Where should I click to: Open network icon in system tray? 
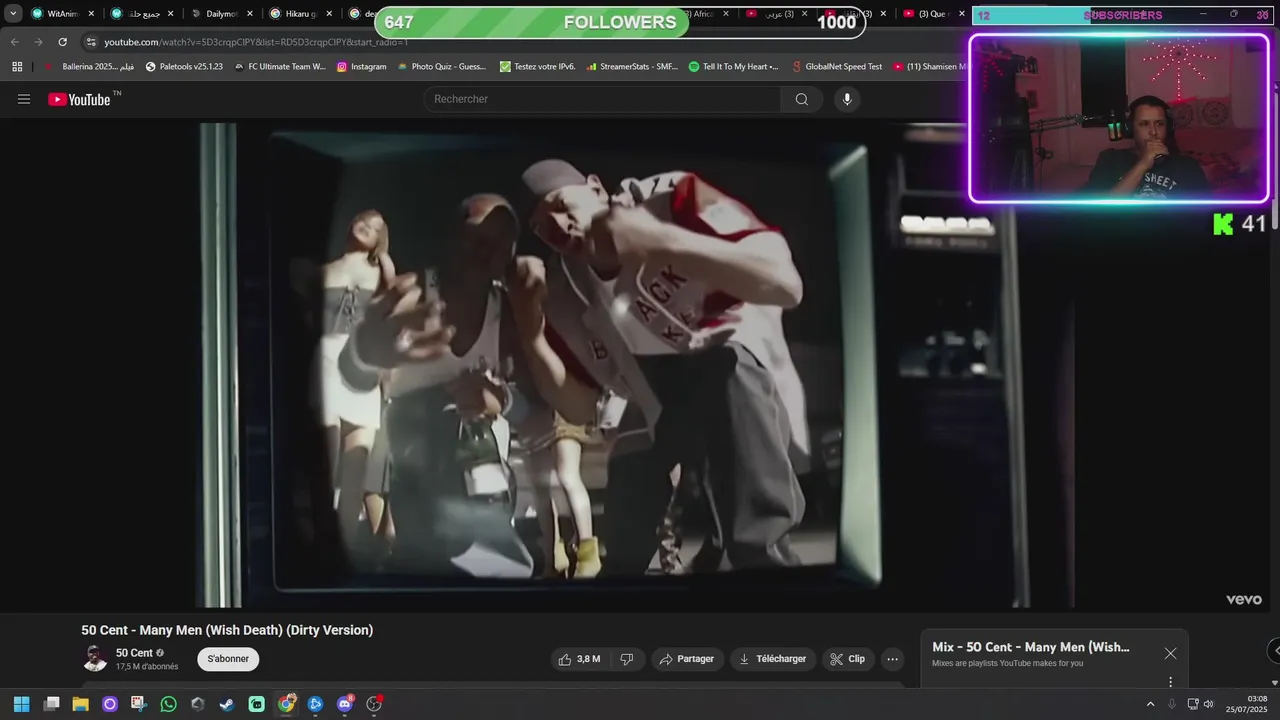[x=1193, y=704]
